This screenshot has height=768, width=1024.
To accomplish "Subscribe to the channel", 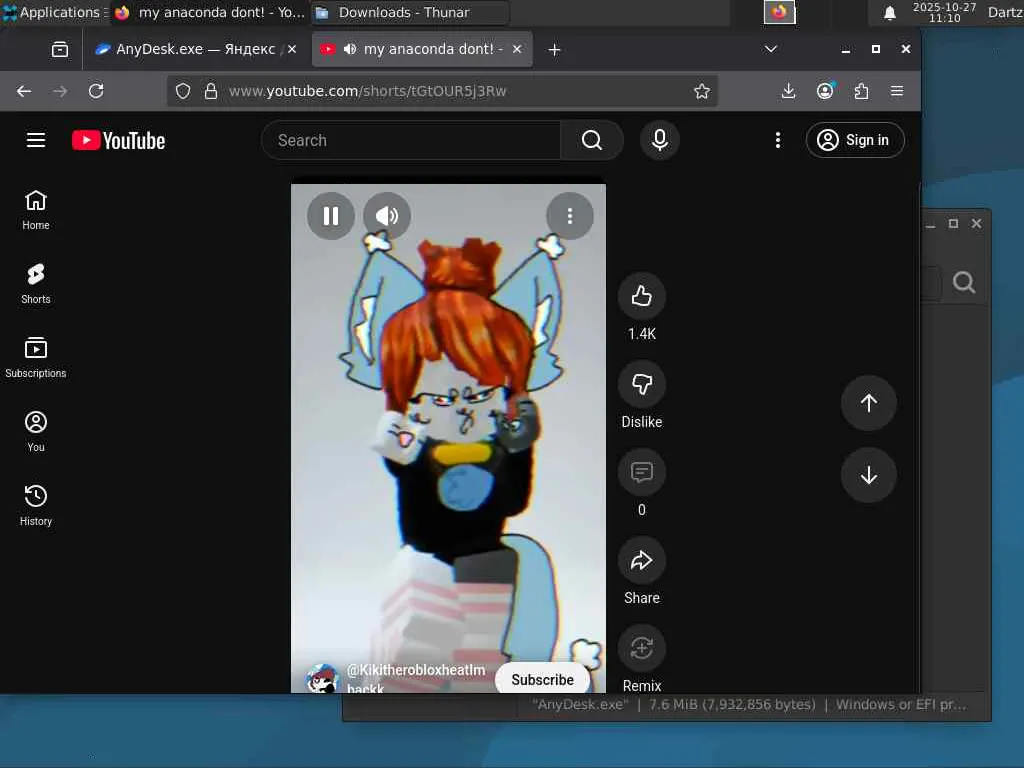I will (542, 679).
